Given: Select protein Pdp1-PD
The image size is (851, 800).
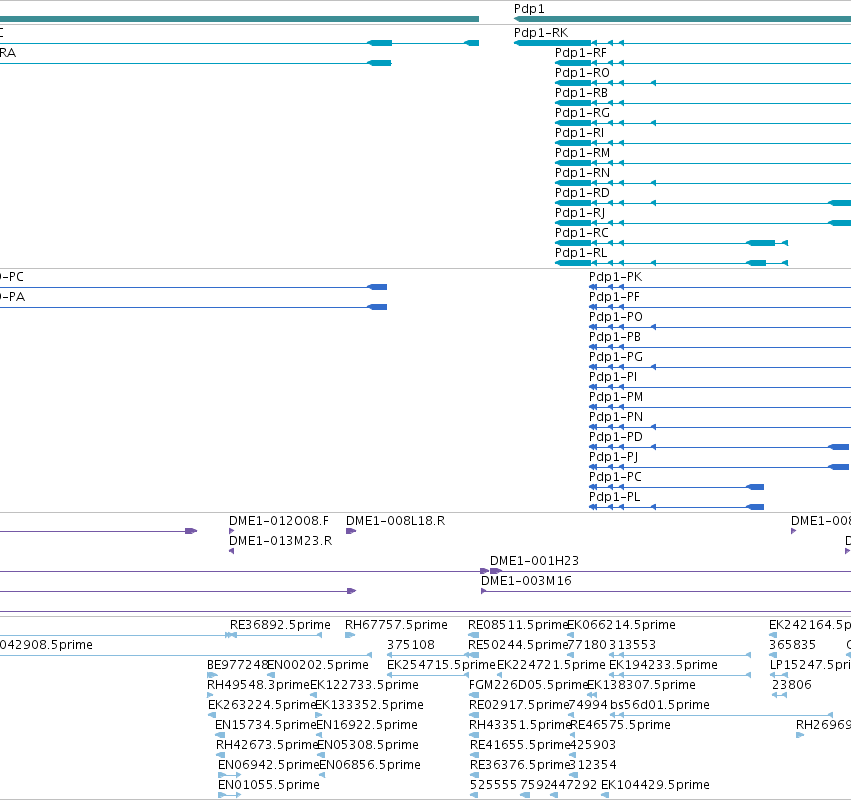Looking at the screenshot, I should 615,437.
